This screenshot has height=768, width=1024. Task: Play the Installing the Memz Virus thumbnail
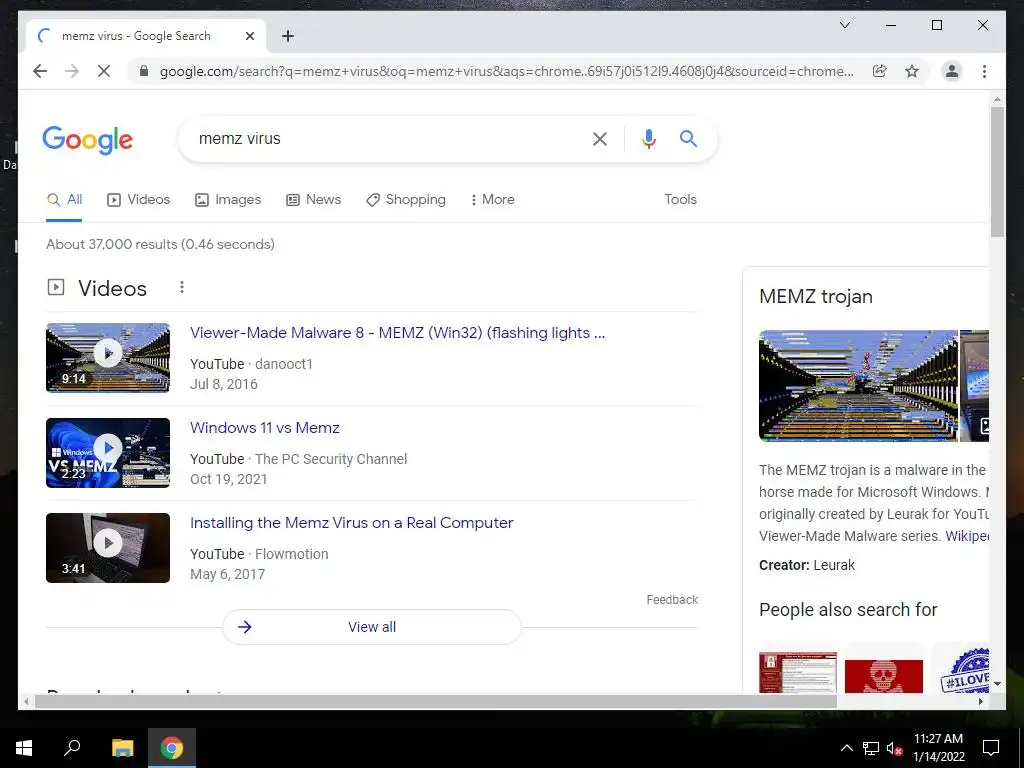pos(108,548)
